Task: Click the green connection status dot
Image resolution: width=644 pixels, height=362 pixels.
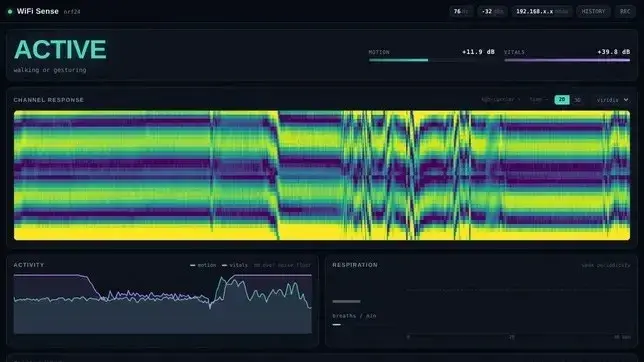Action: pos(10,12)
